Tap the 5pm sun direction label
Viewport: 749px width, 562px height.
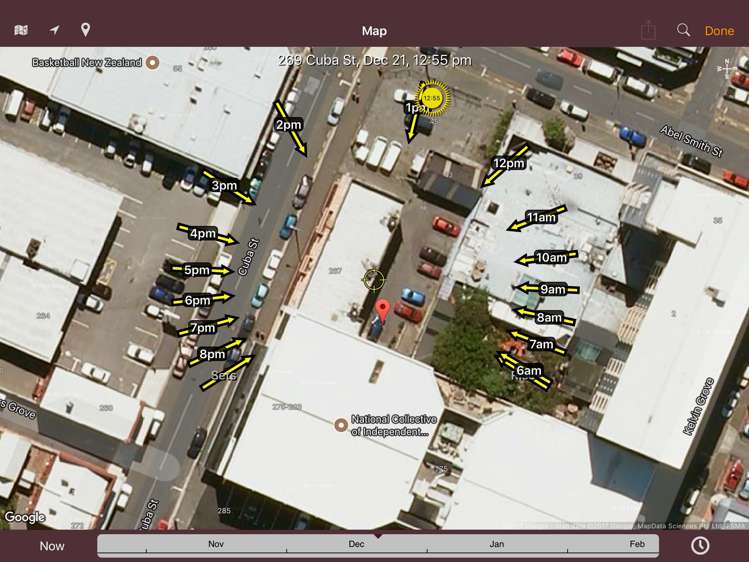(197, 270)
